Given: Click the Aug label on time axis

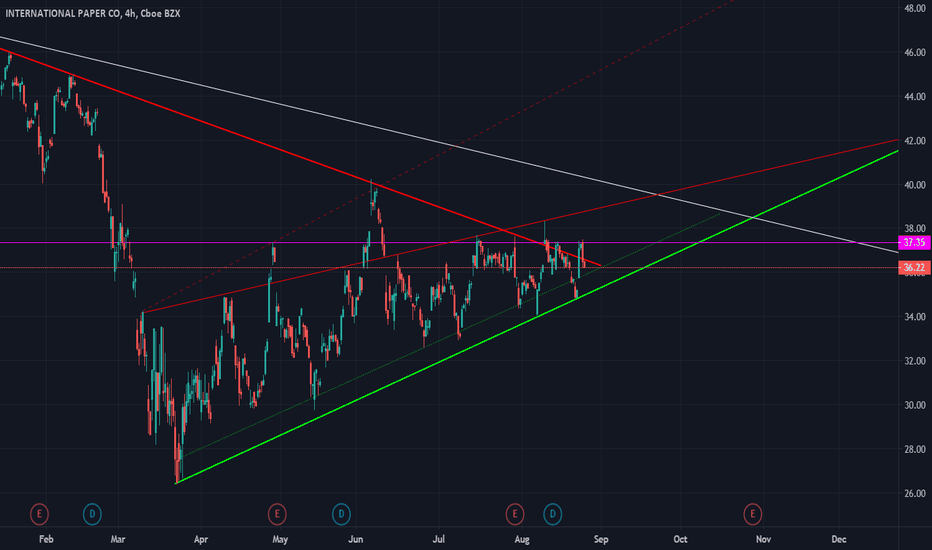Looking at the screenshot, I should (522, 539).
